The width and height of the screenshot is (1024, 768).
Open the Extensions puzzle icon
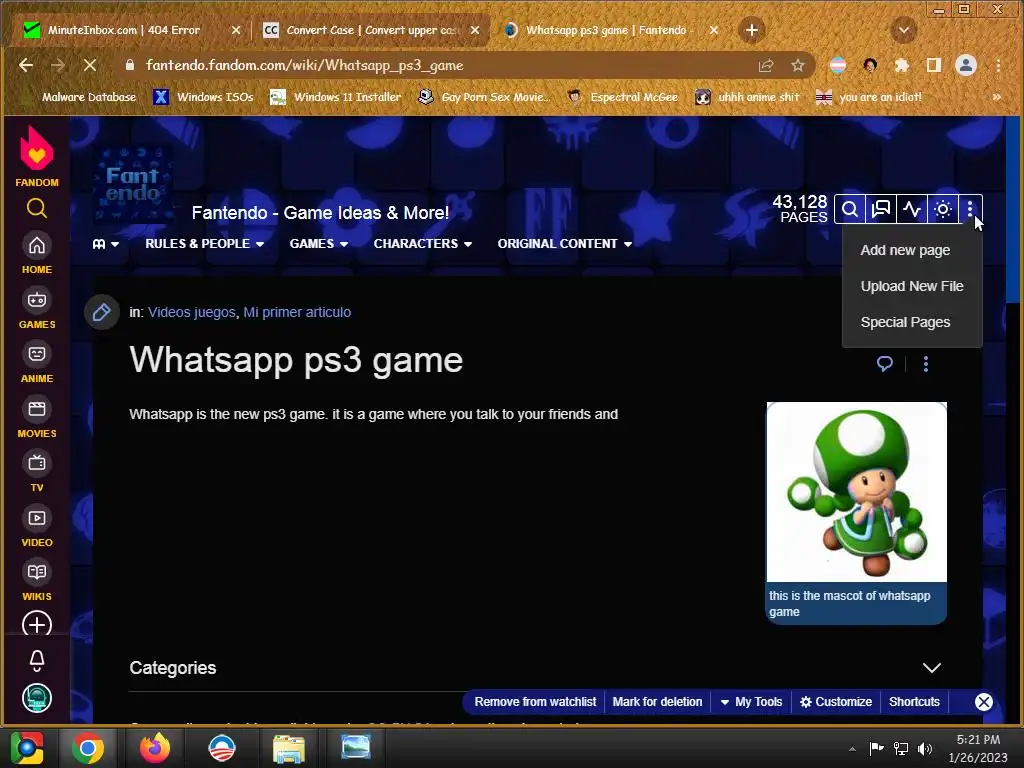click(x=902, y=65)
